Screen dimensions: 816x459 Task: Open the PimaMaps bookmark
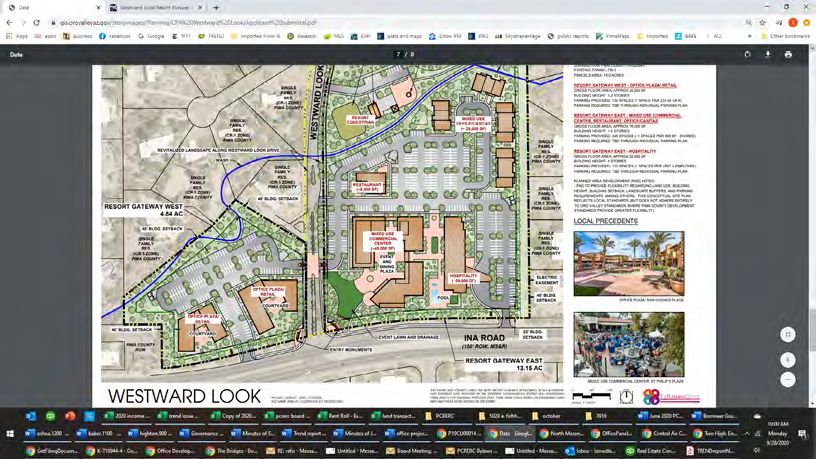613,36
